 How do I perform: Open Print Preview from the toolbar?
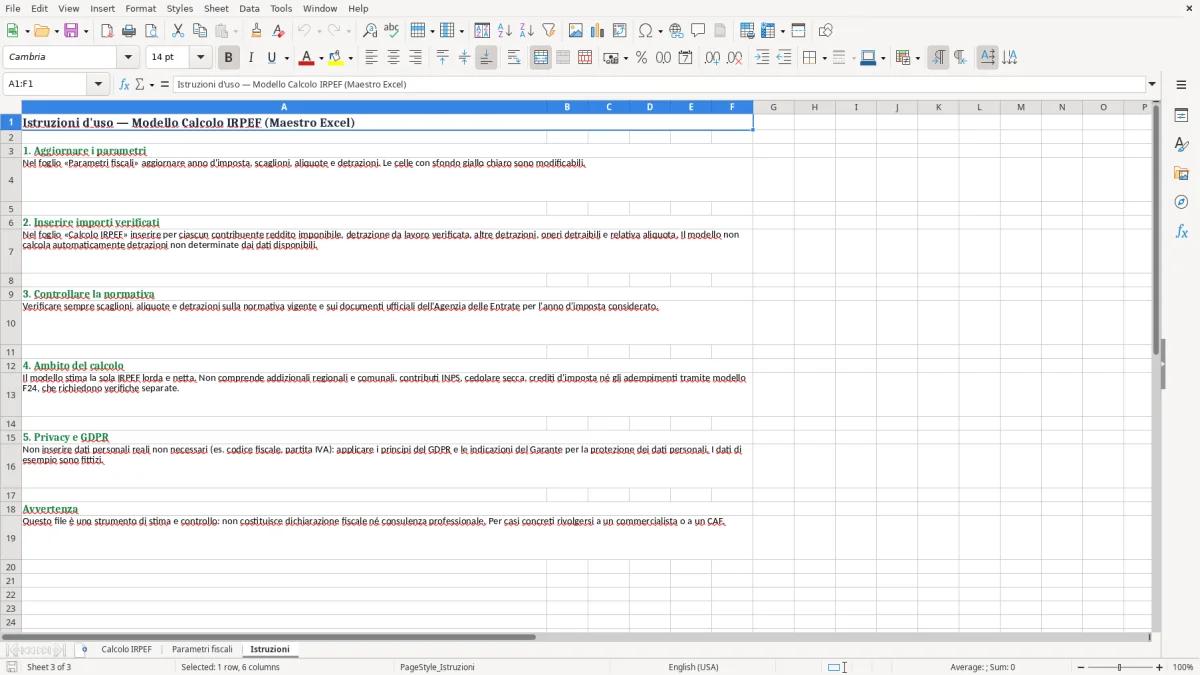point(149,31)
